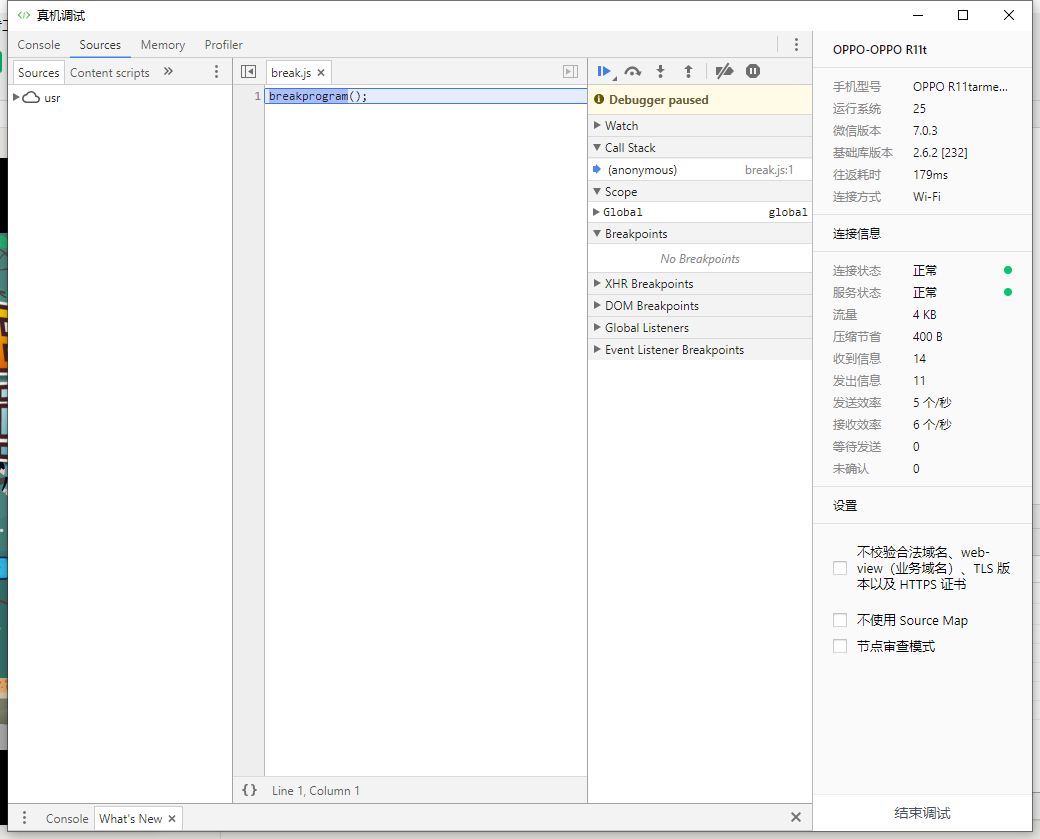The width and height of the screenshot is (1040, 839).
Task: Close the bottom drawer
Action: point(796,817)
